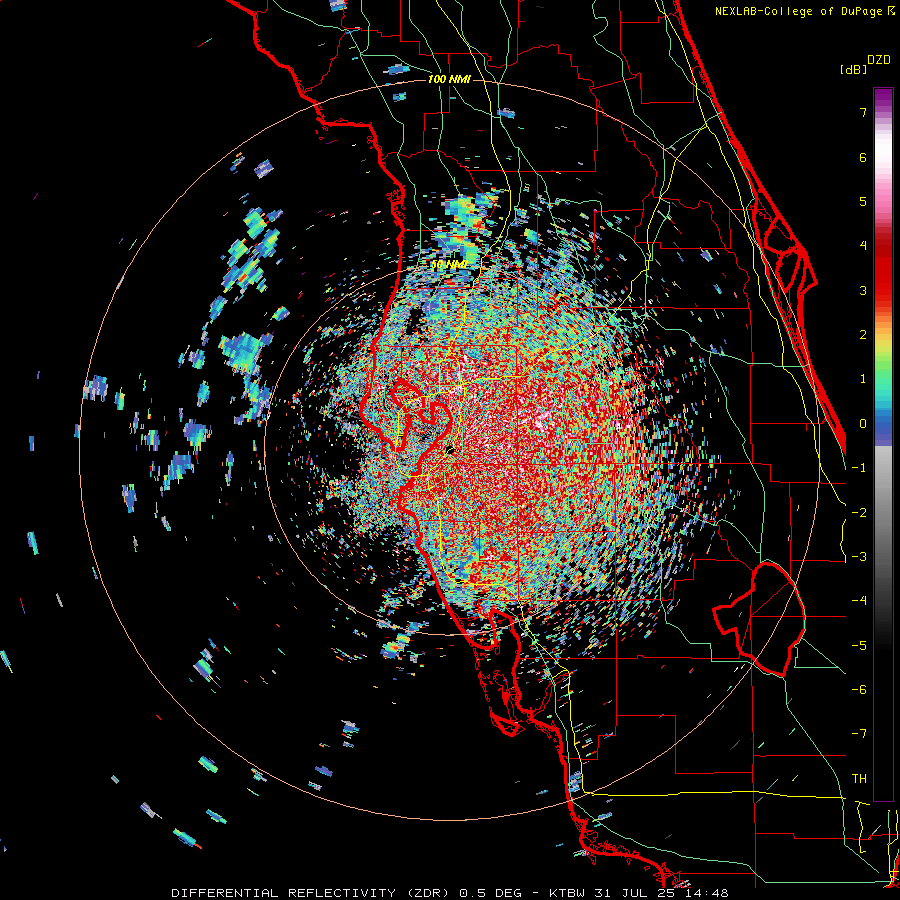The width and height of the screenshot is (900, 900).
Task: Click the "50 NMI" range ring label
Action: coord(449,265)
